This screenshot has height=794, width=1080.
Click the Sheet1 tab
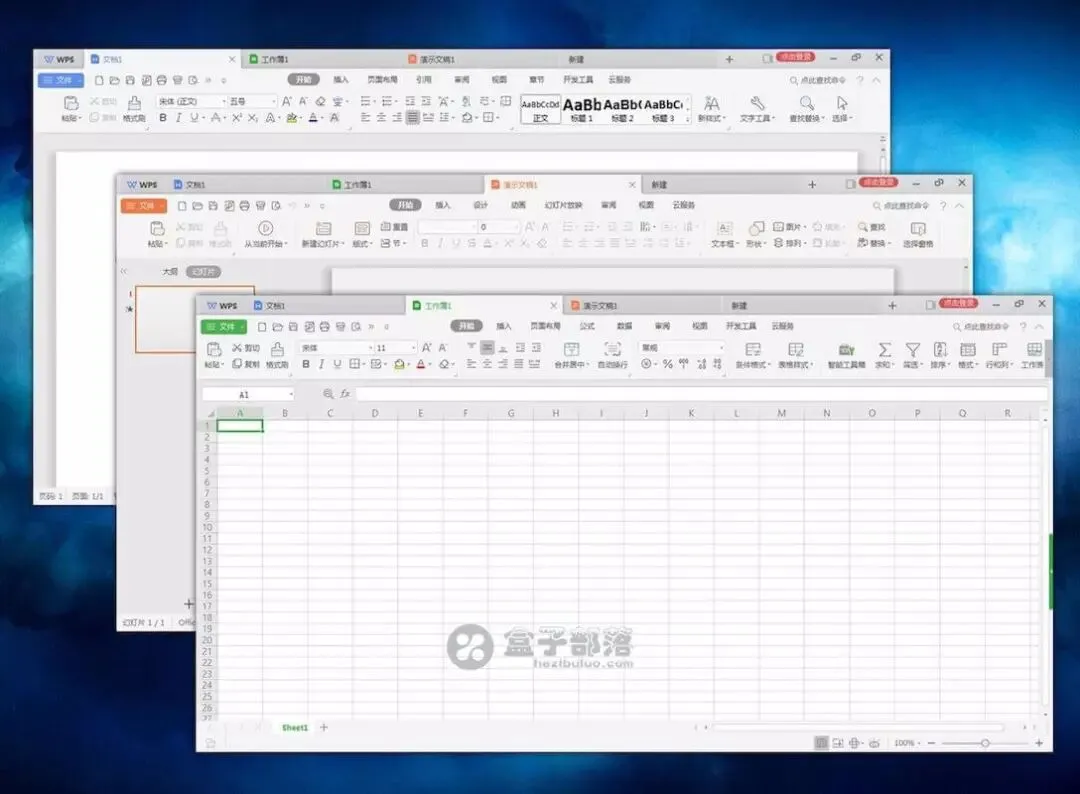pos(295,727)
